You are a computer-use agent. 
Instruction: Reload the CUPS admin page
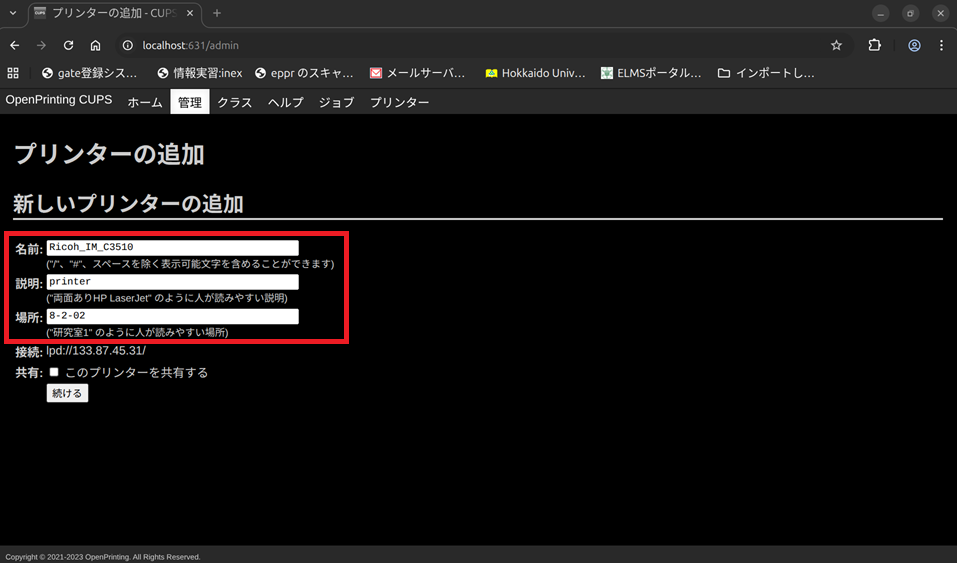[68, 45]
